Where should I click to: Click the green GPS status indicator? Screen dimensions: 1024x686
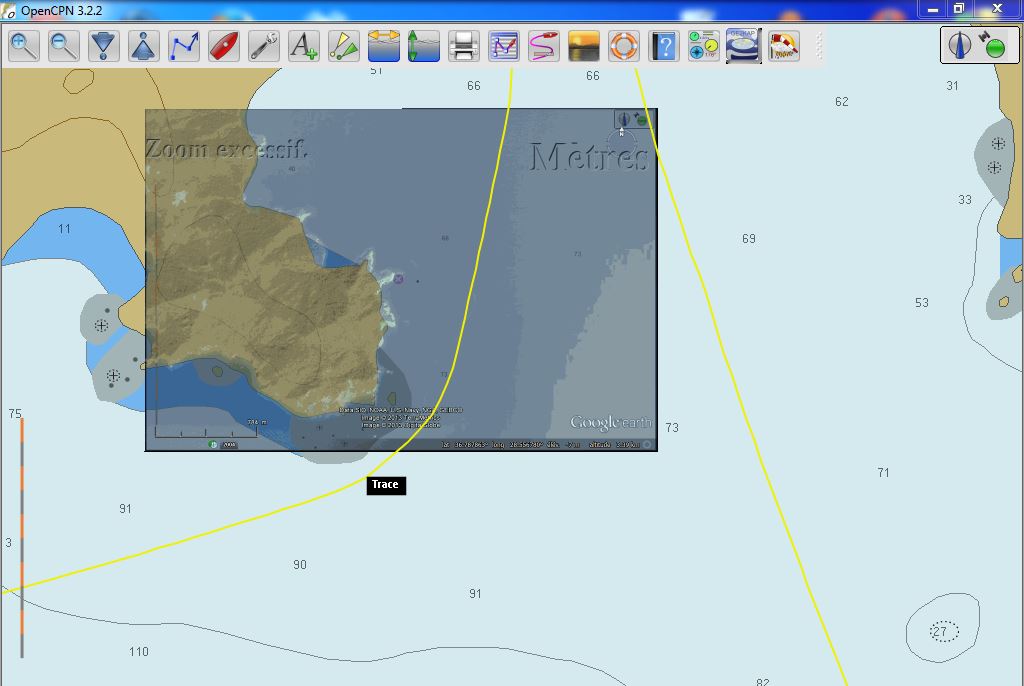tap(995, 48)
